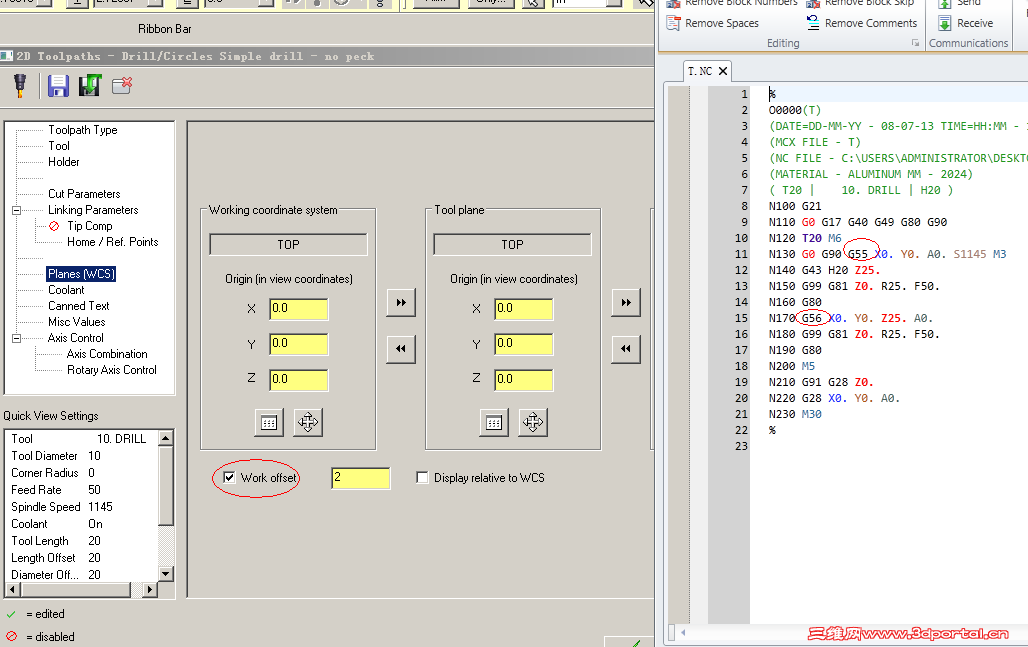Click the blue floppy disk save icon
The image size is (1028, 647).
(x=58, y=86)
